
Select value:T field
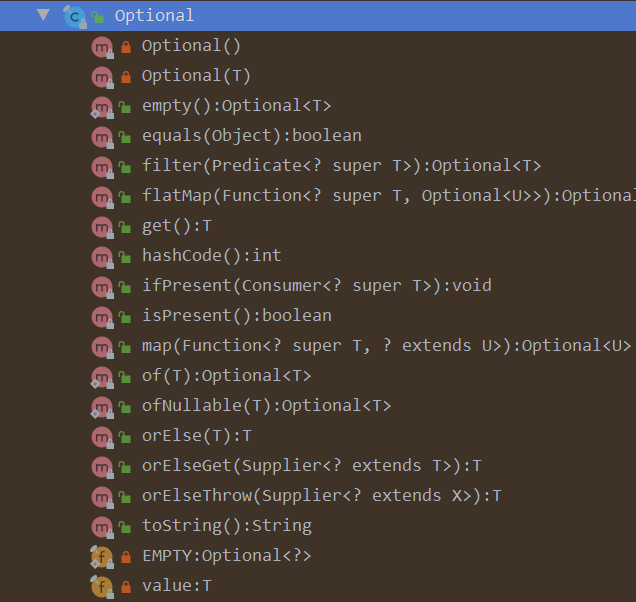176,586
